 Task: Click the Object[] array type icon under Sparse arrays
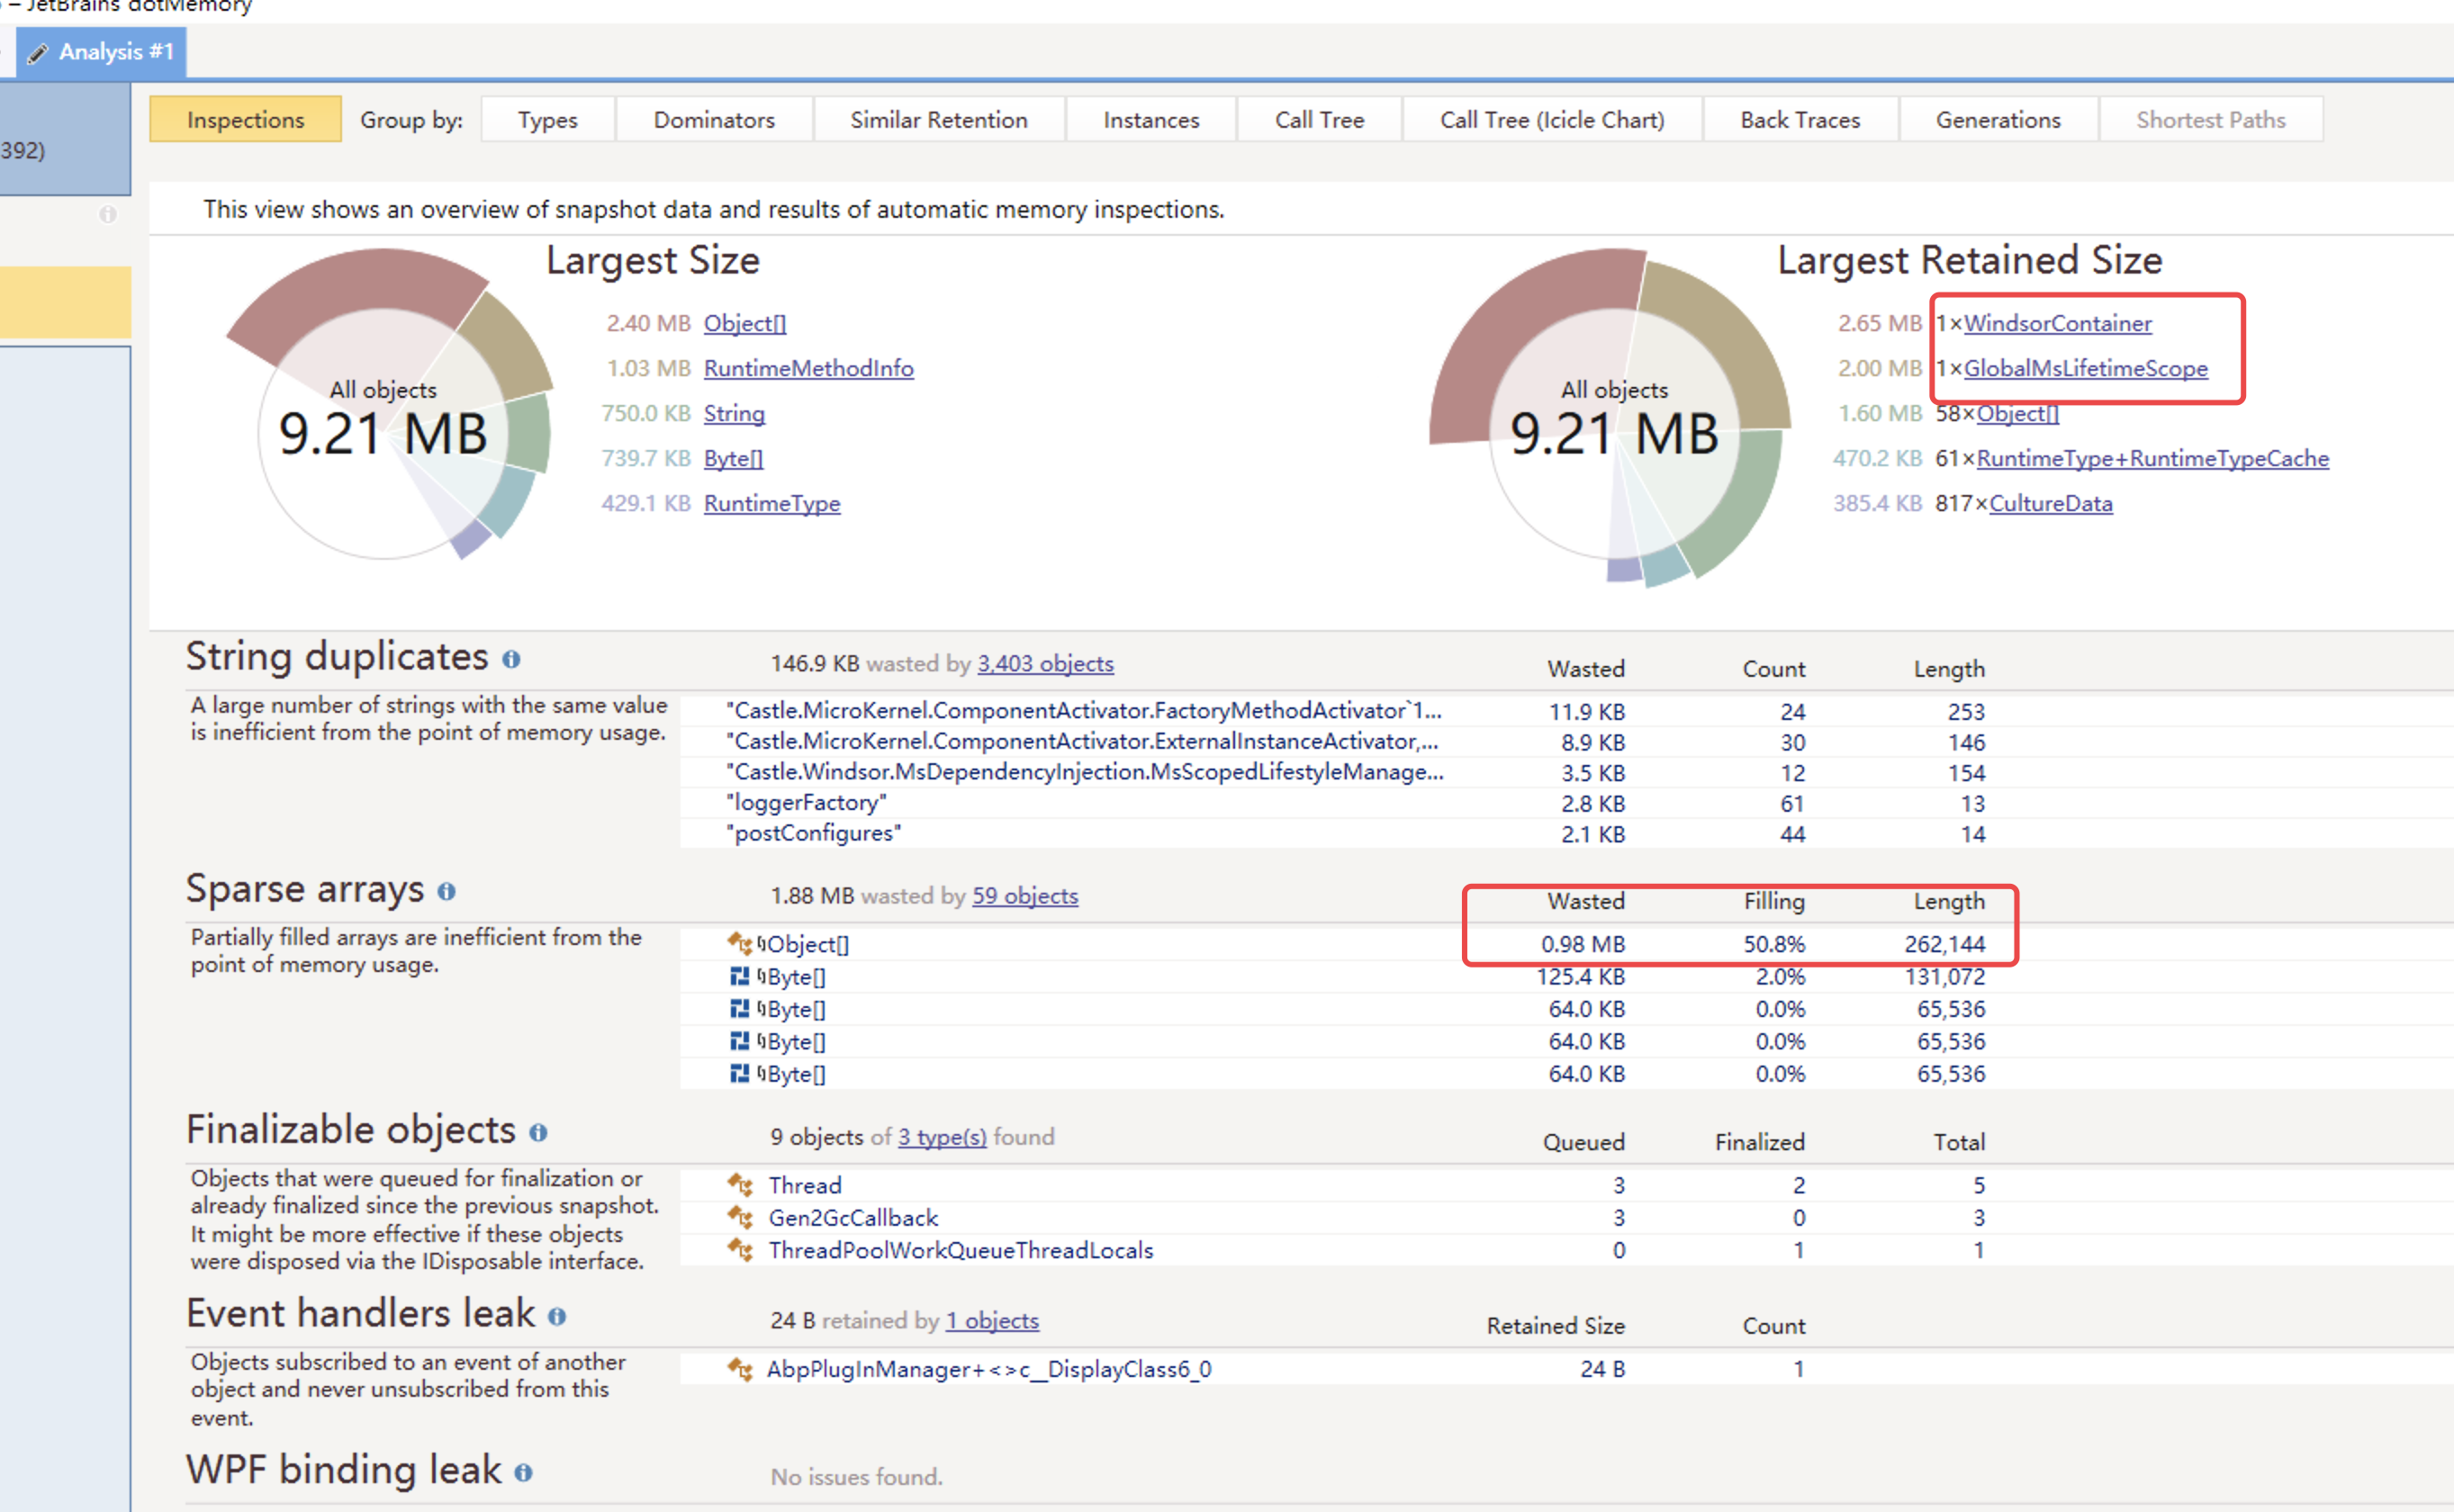(x=739, y=943)
